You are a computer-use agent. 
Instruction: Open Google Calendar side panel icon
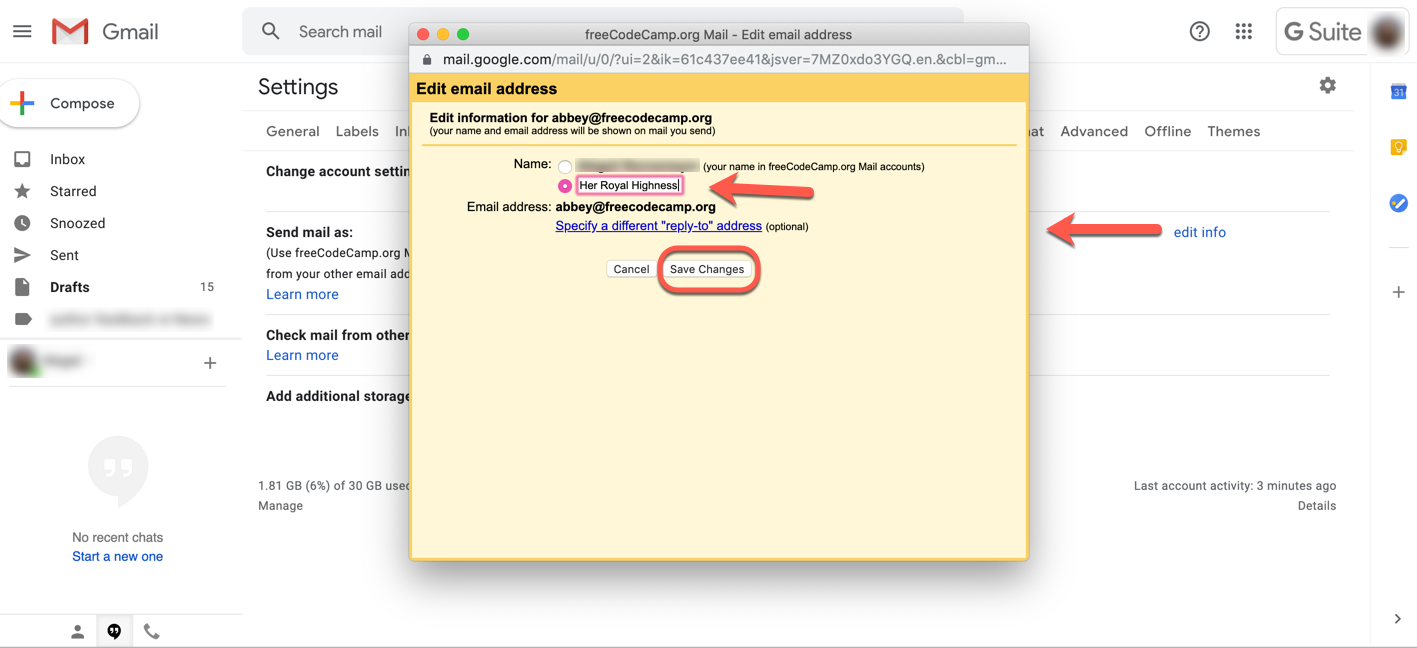pyautogui.click(x=1399, y=92)
